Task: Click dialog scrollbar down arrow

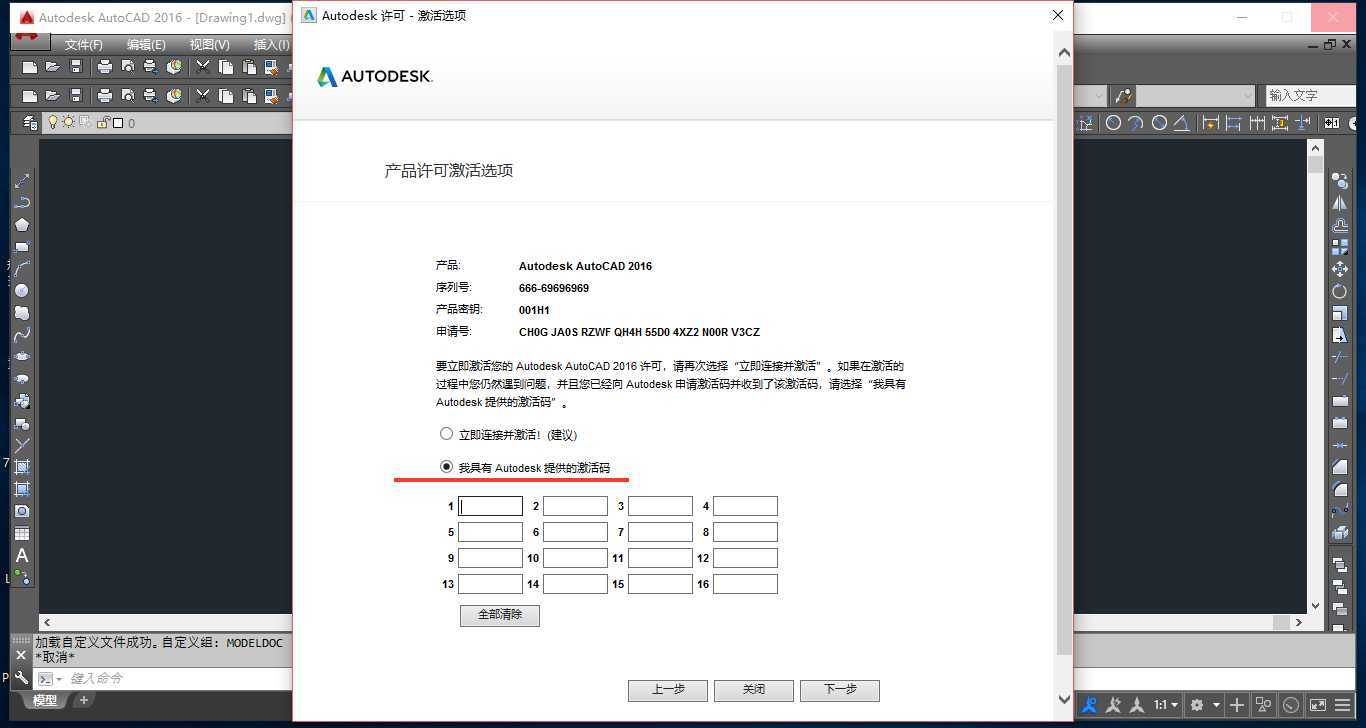Action: click(x=1064, y=699)
